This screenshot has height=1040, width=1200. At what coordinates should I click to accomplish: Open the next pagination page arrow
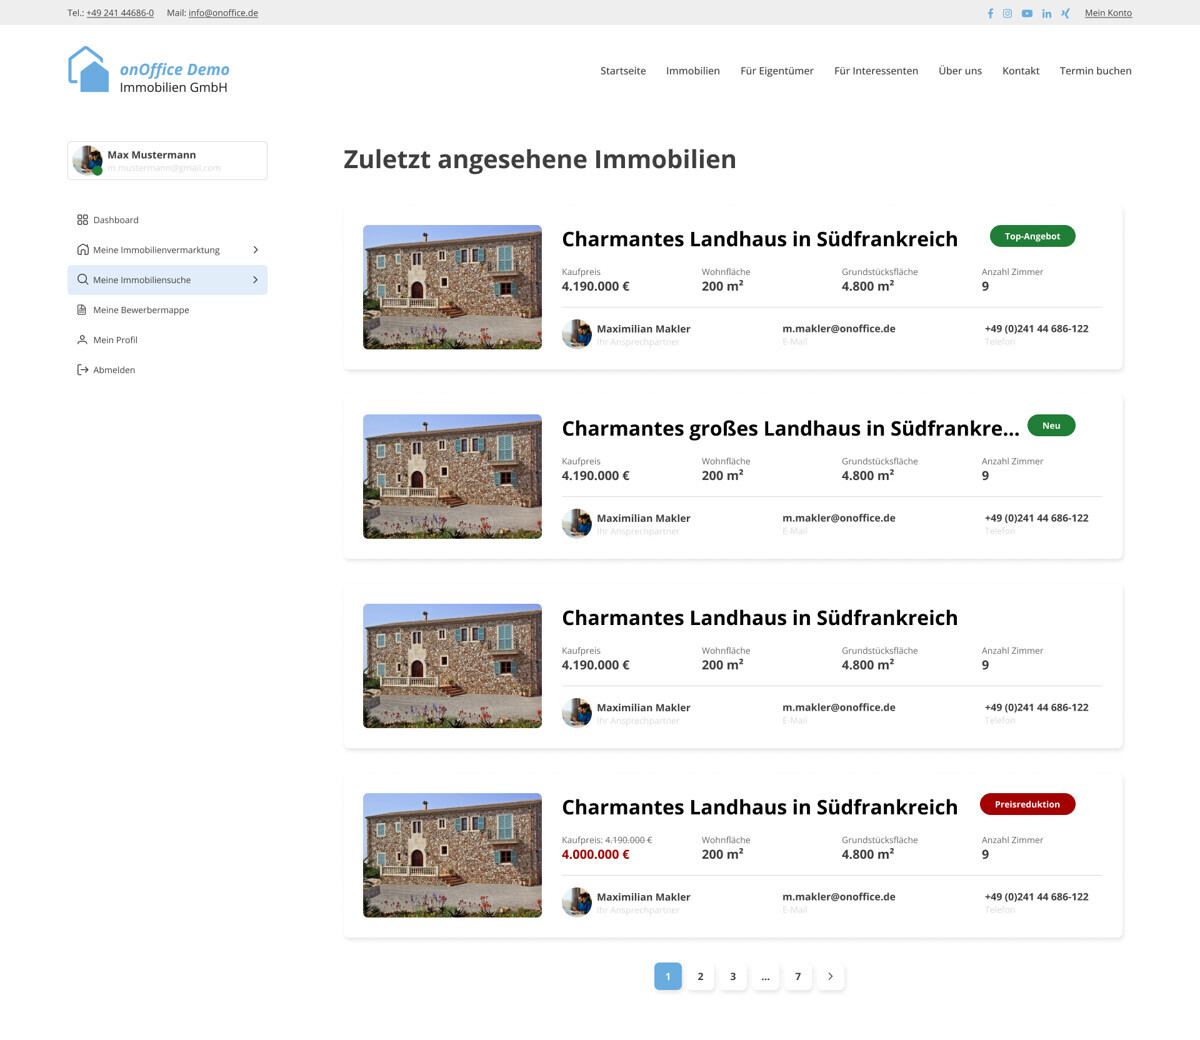(x=830, y=976)
